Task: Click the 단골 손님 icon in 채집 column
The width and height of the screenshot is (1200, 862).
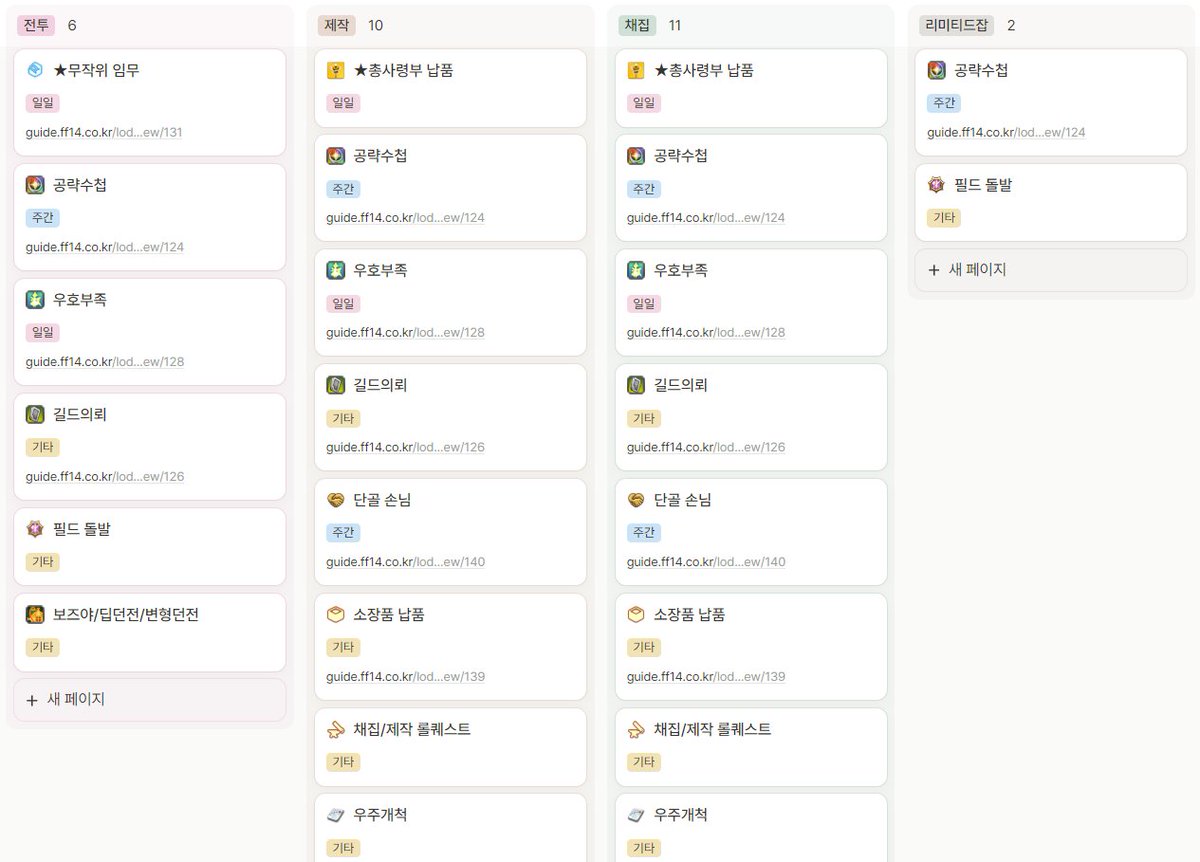Action: [x=636, y=500]
